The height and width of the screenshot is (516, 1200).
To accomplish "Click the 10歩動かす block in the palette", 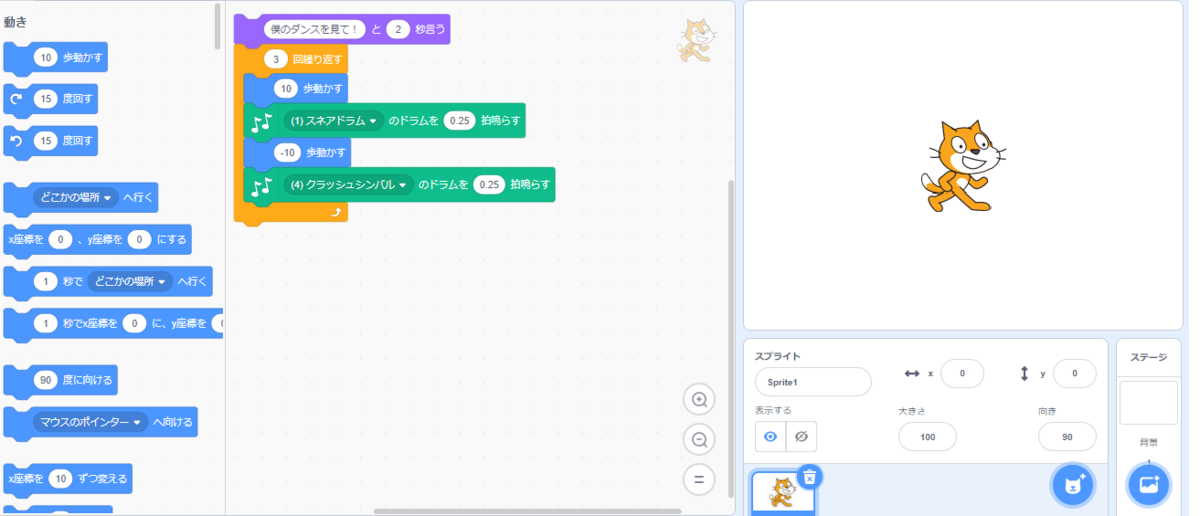I will click(x=55, y=58).
